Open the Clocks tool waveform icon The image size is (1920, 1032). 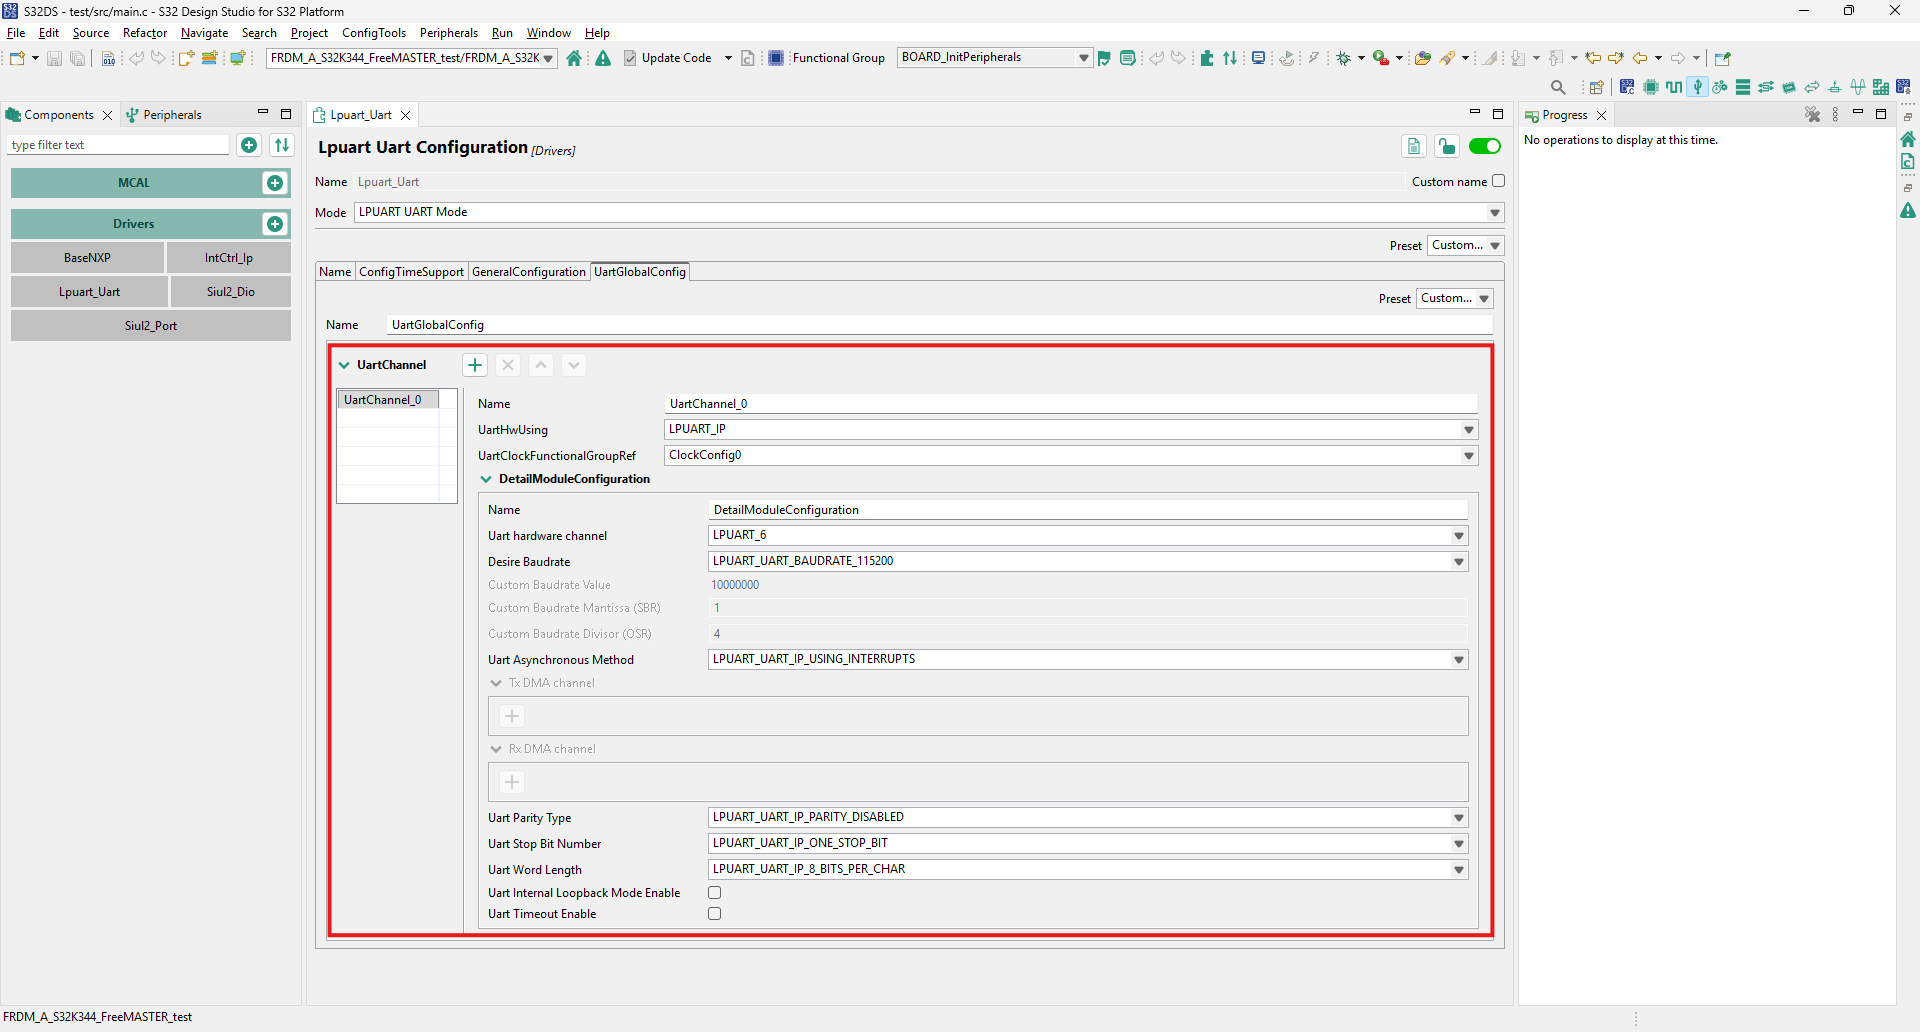(1674, 87)
